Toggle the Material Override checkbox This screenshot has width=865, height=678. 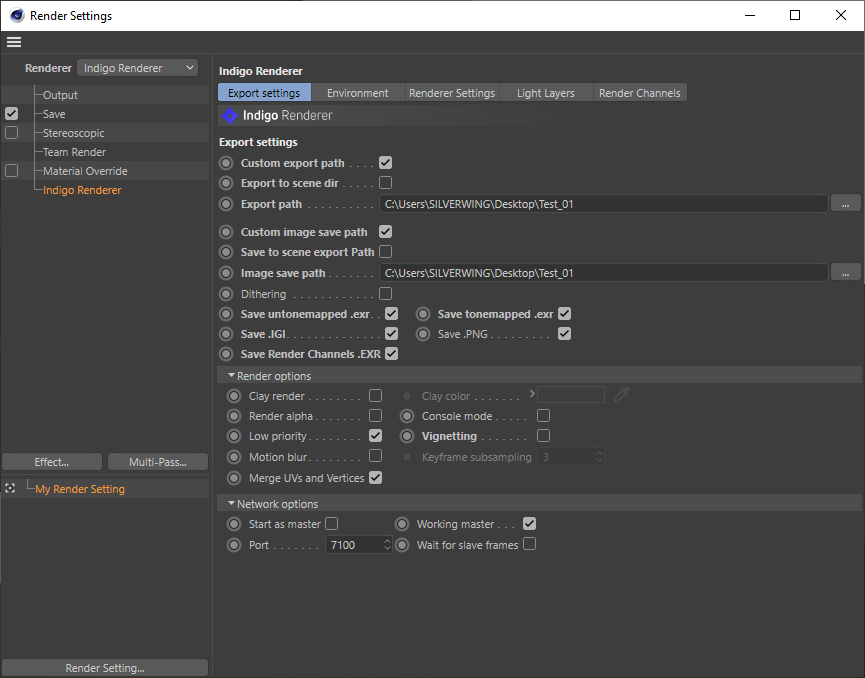11,171
